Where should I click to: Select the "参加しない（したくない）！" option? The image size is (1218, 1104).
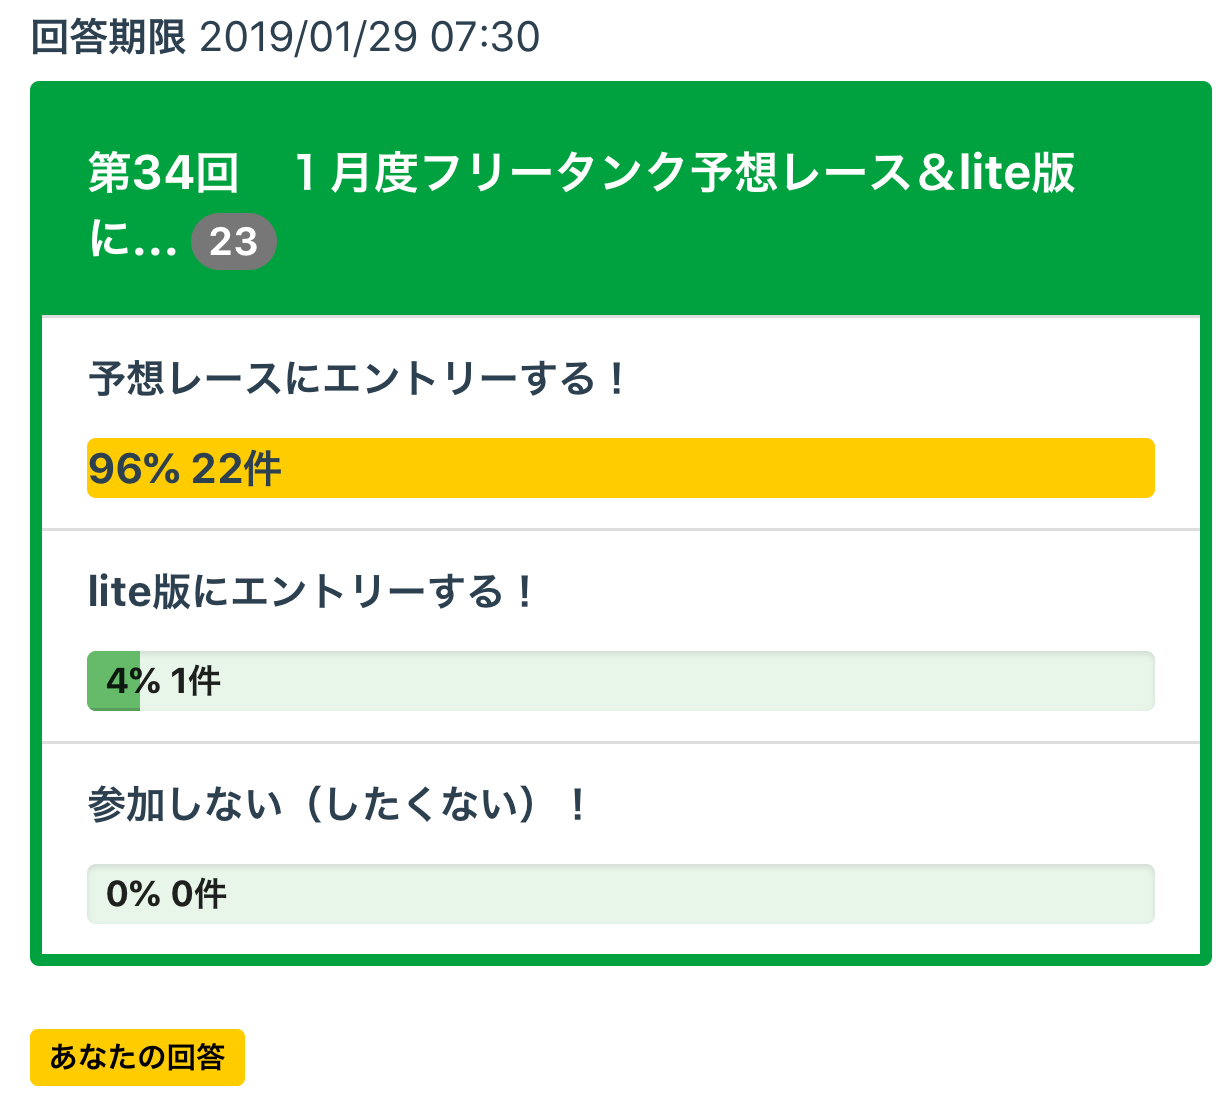click(x=338, y=805)
